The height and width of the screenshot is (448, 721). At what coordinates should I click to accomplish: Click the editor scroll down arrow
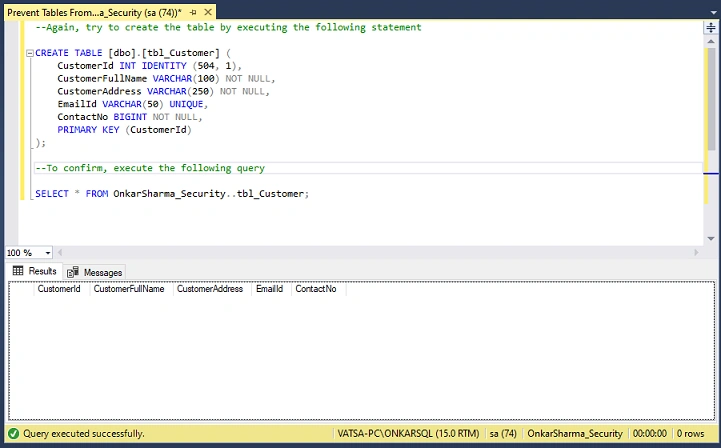[711, 238]
